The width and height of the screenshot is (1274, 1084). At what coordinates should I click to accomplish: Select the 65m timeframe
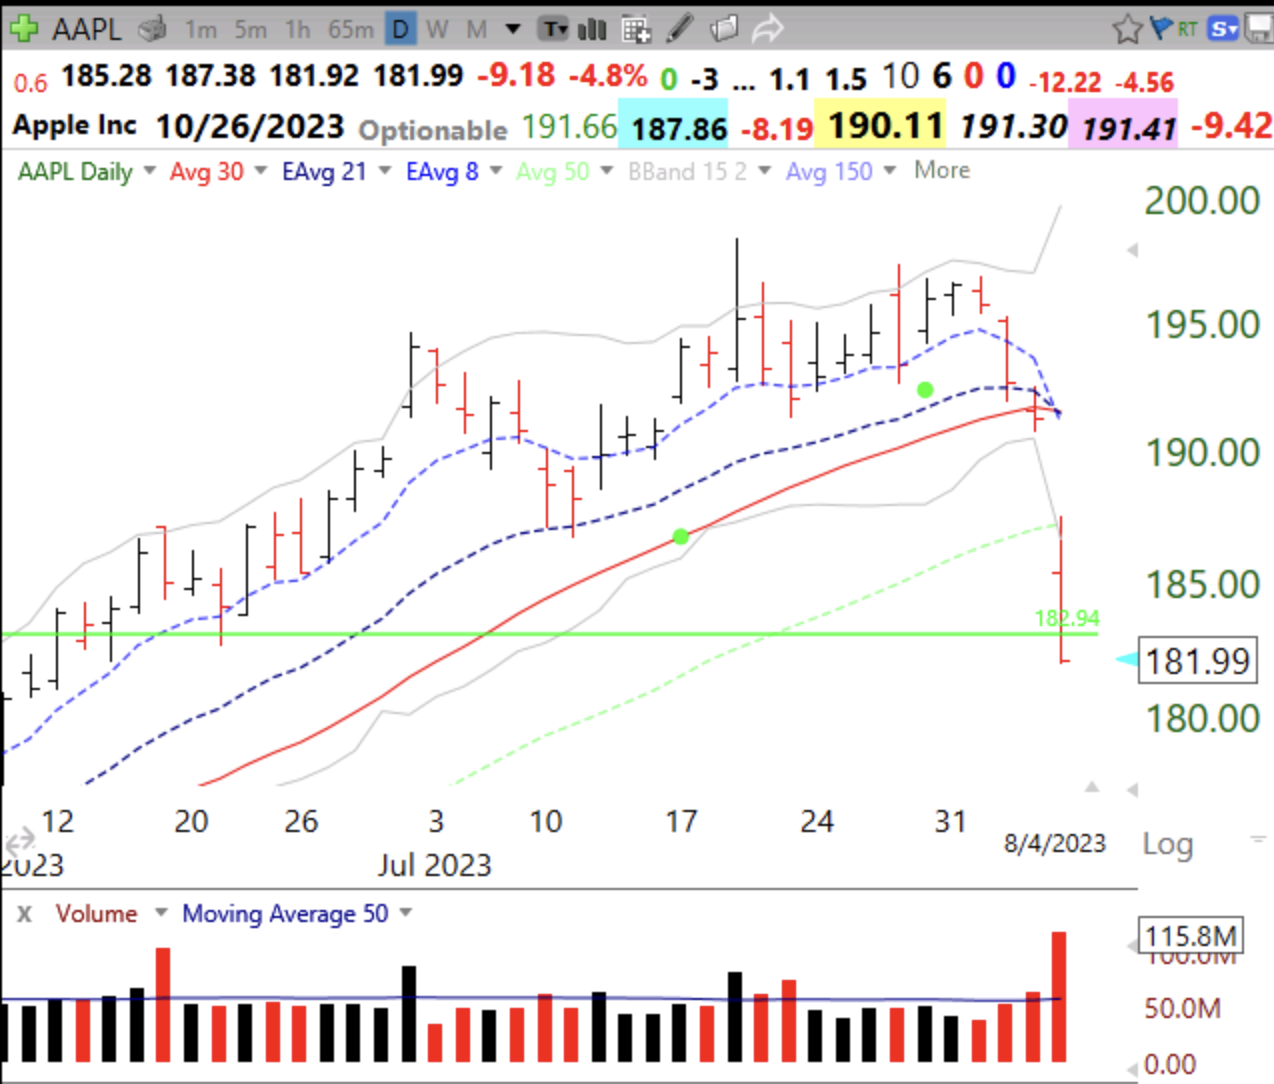[350, 30]
